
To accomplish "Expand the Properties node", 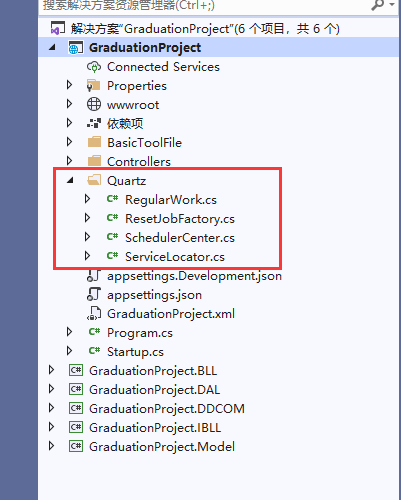I will 69,85.
